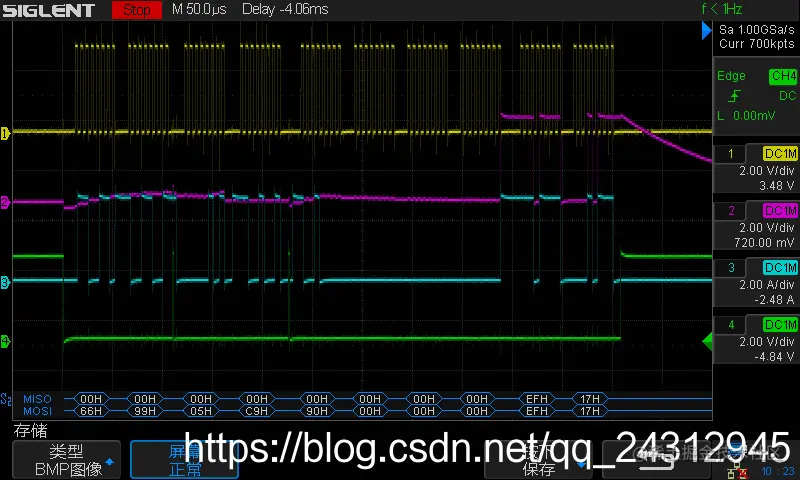Image resolution: width=800 pixels, height=480 pixels.
Task: Select the -2.48 A offset of channel 3
Action: (774, 300)
